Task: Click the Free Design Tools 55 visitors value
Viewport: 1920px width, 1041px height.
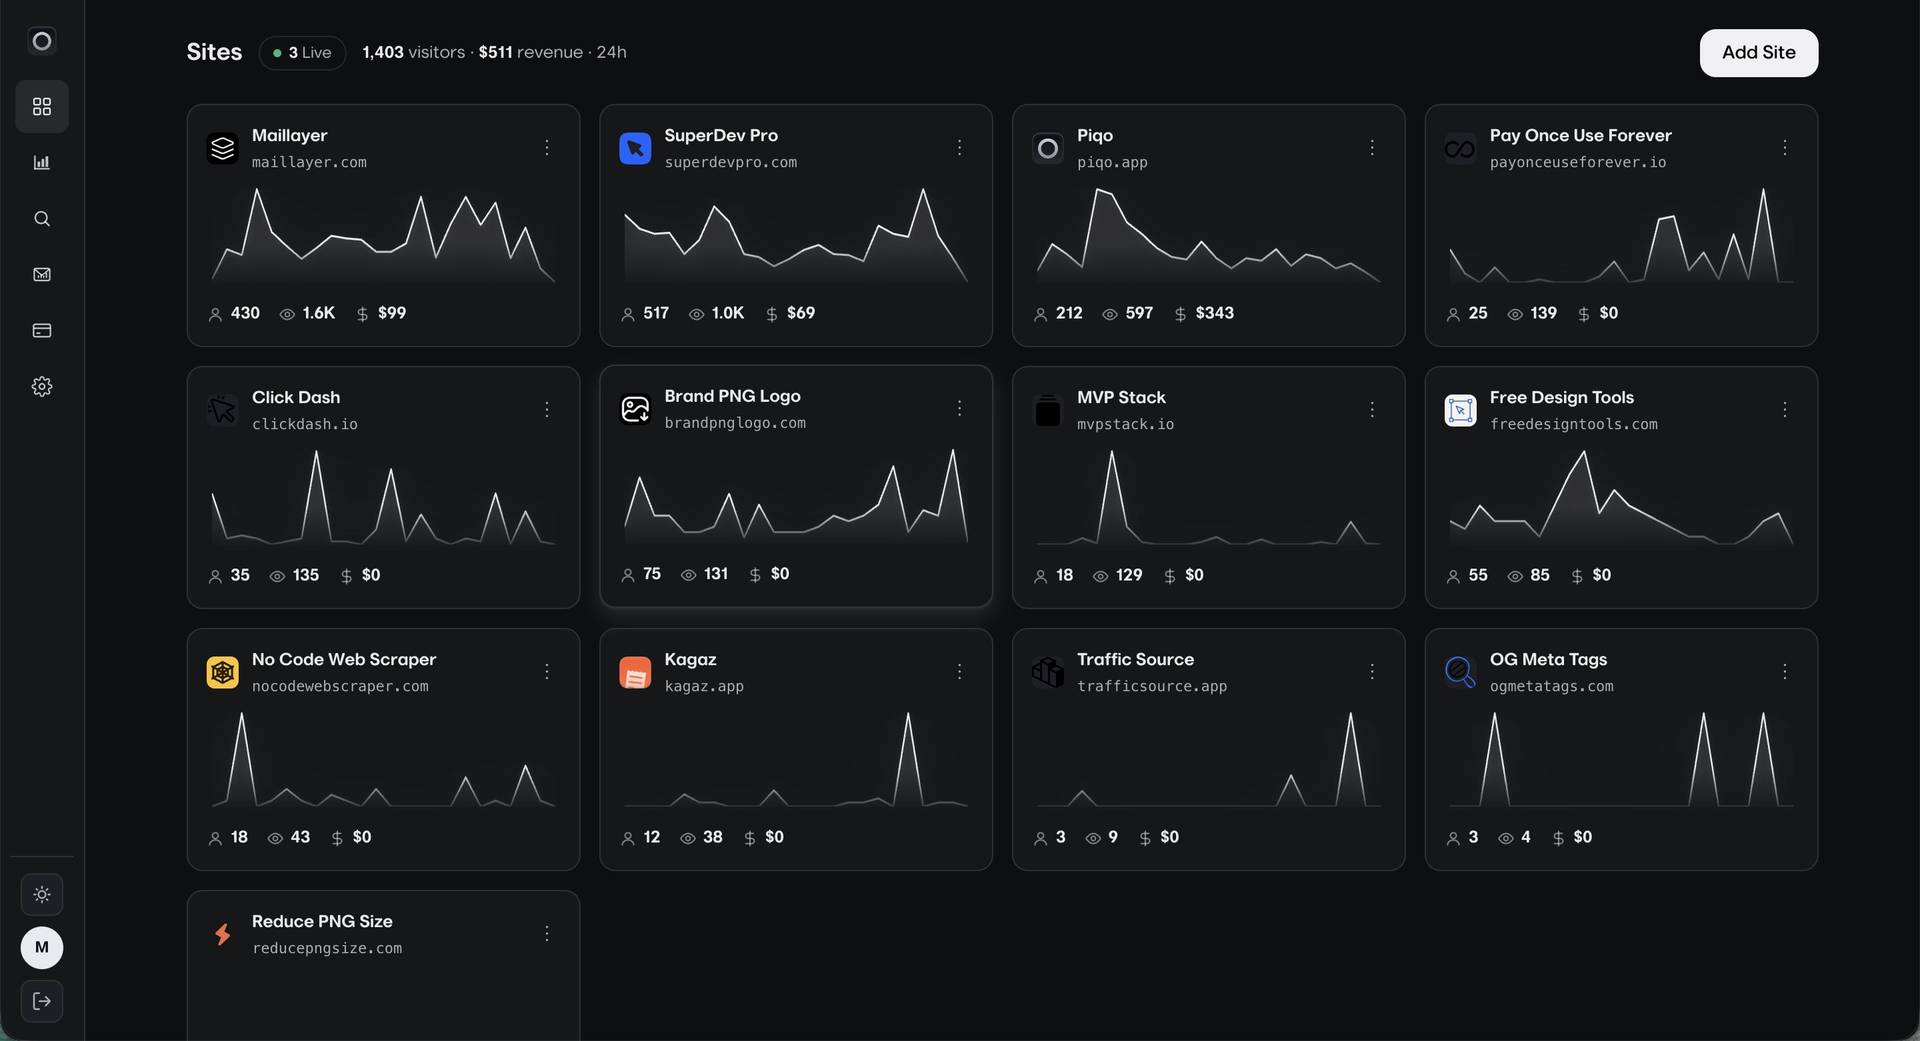Action: tap(1478, 575)
